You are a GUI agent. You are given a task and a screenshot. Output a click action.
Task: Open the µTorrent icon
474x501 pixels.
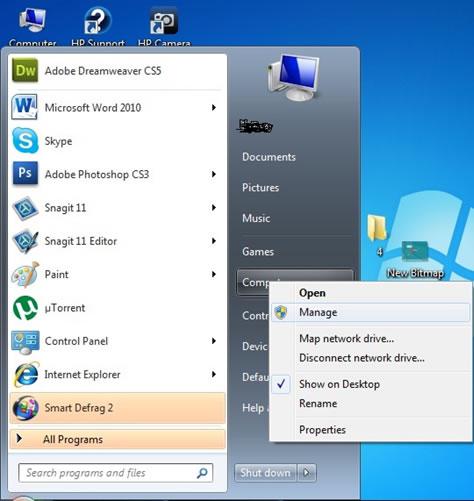click(x=25, y=308)
